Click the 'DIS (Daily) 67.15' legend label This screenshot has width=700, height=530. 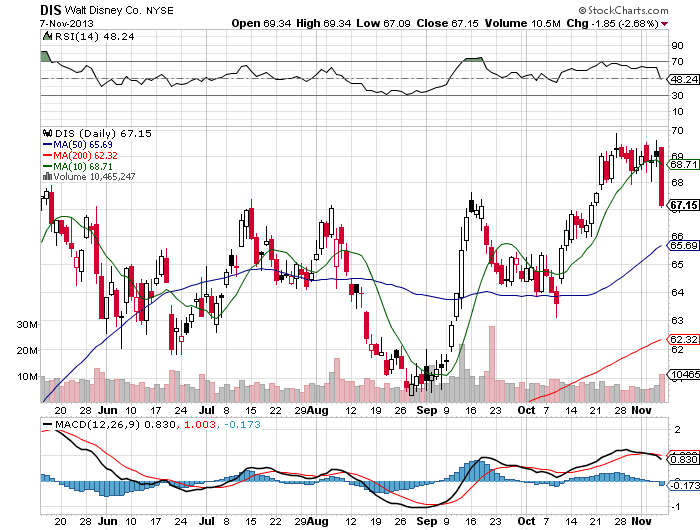pos(103,134)
